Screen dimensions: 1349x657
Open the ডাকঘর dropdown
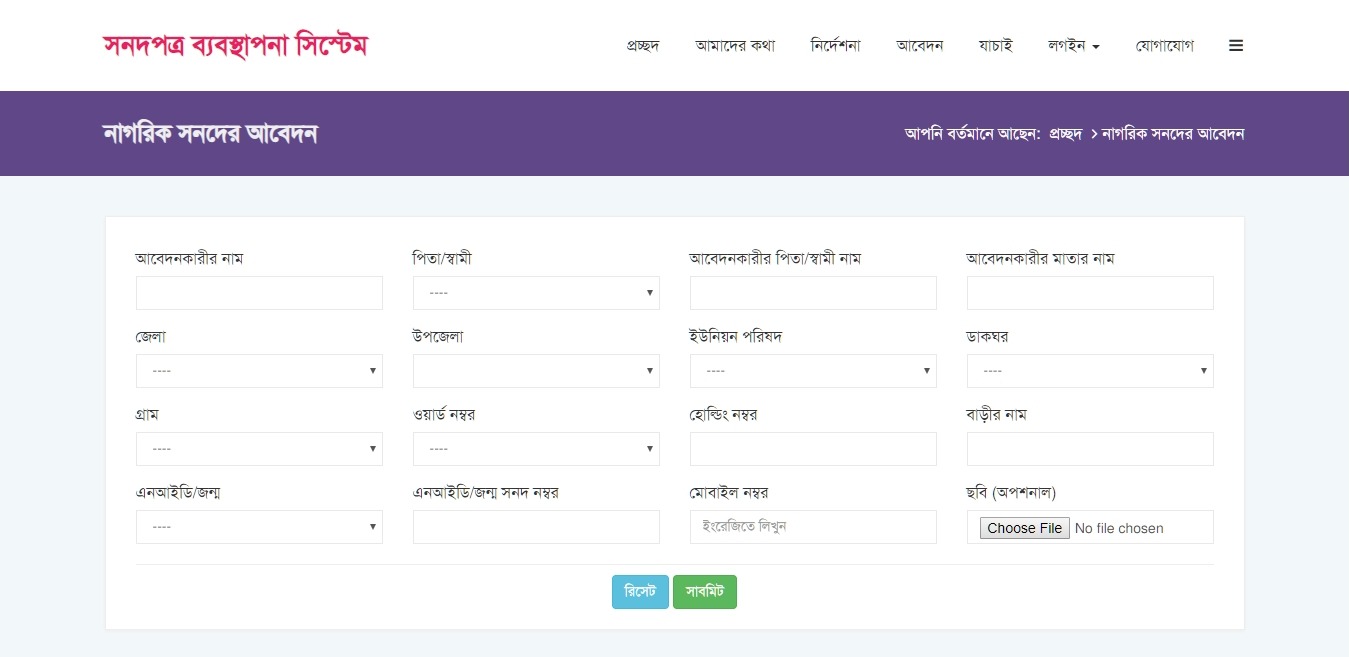pos(1090,371)
